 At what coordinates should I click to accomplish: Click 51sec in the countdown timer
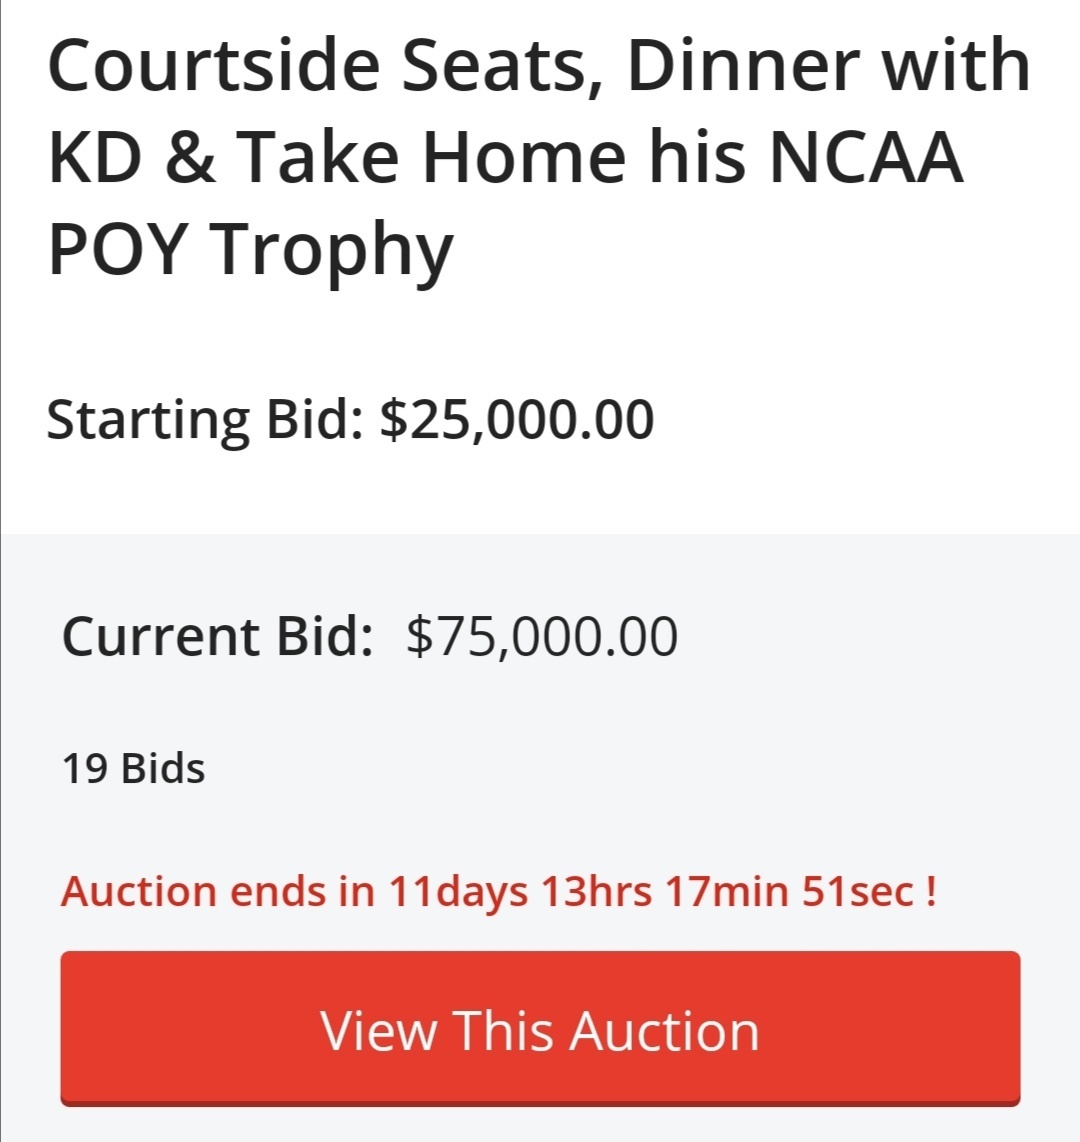(857, 890)
